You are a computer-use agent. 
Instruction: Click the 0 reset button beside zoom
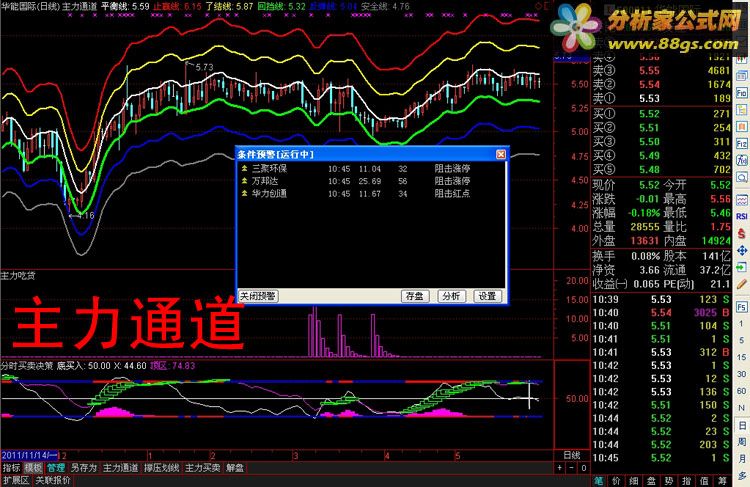point(584,468)
